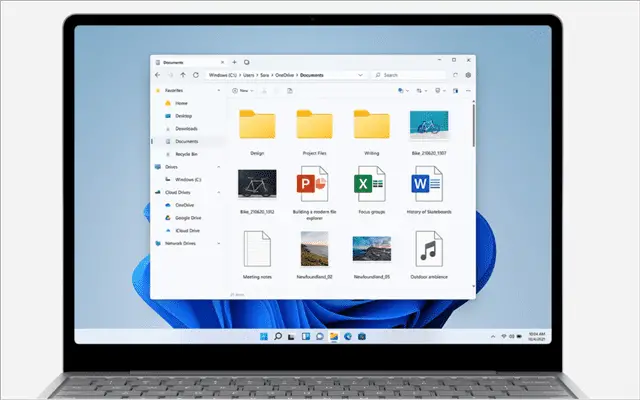
Task: Open the New item dropdown
Action: [x=243, y=91]
